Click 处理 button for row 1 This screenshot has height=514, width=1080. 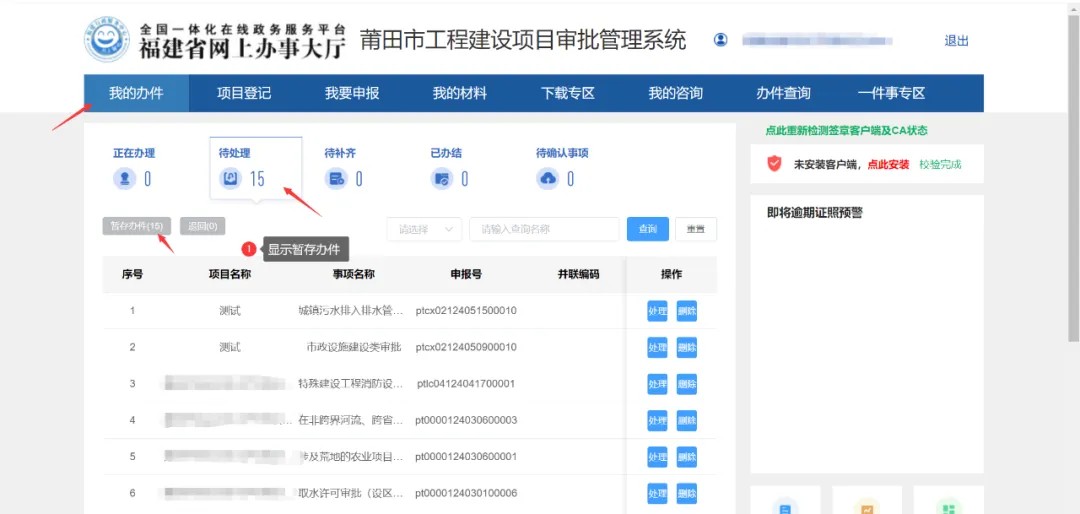tap(657, 311)
